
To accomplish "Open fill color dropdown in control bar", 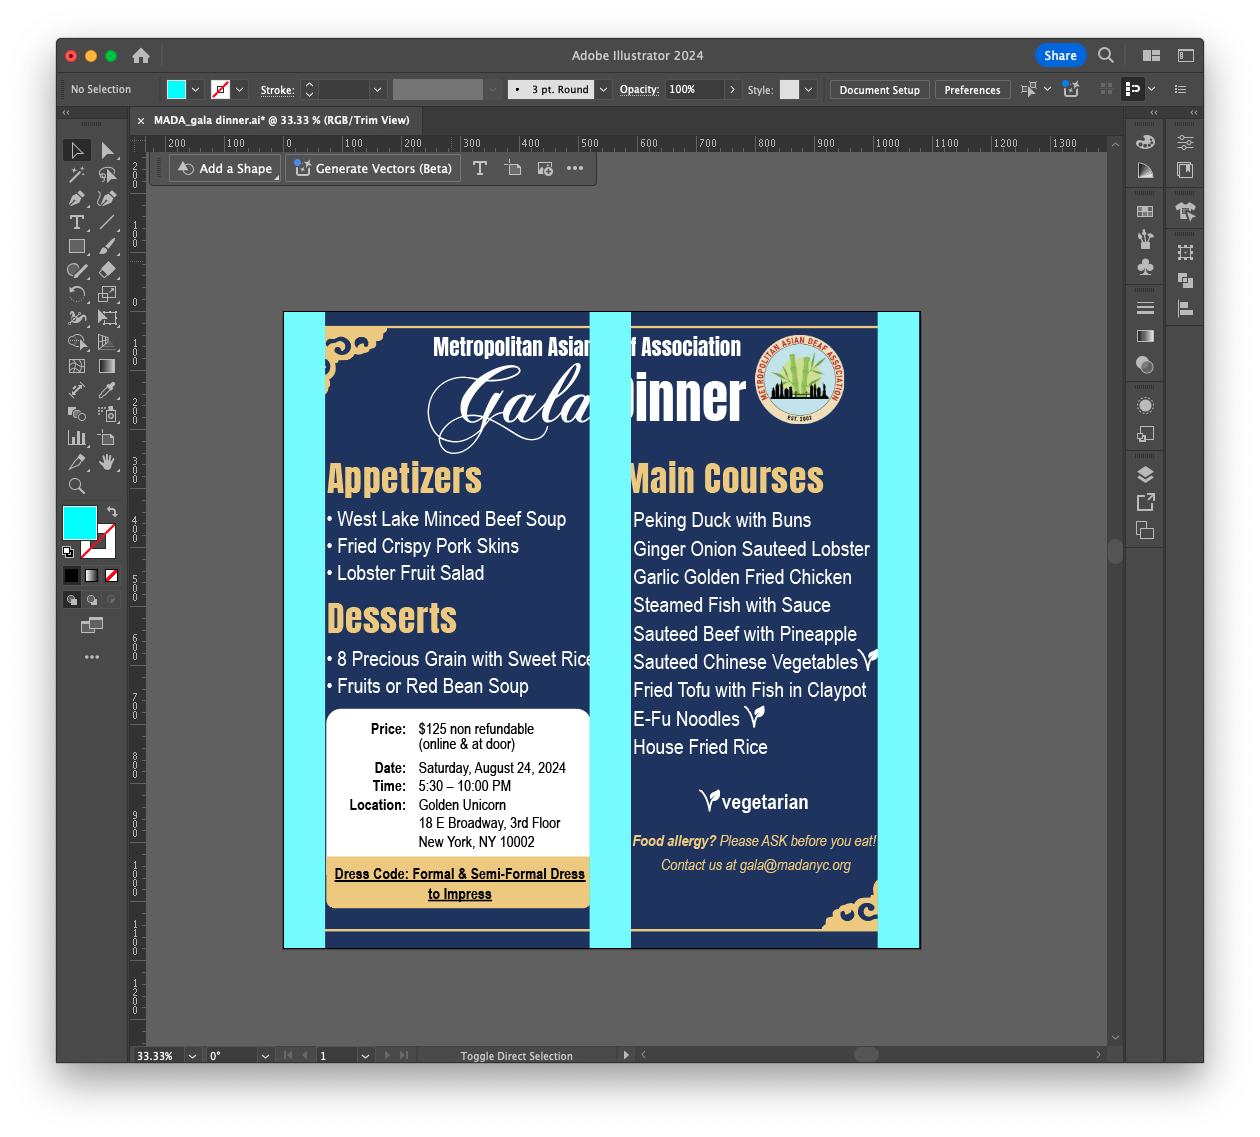I will coord(195,89).
